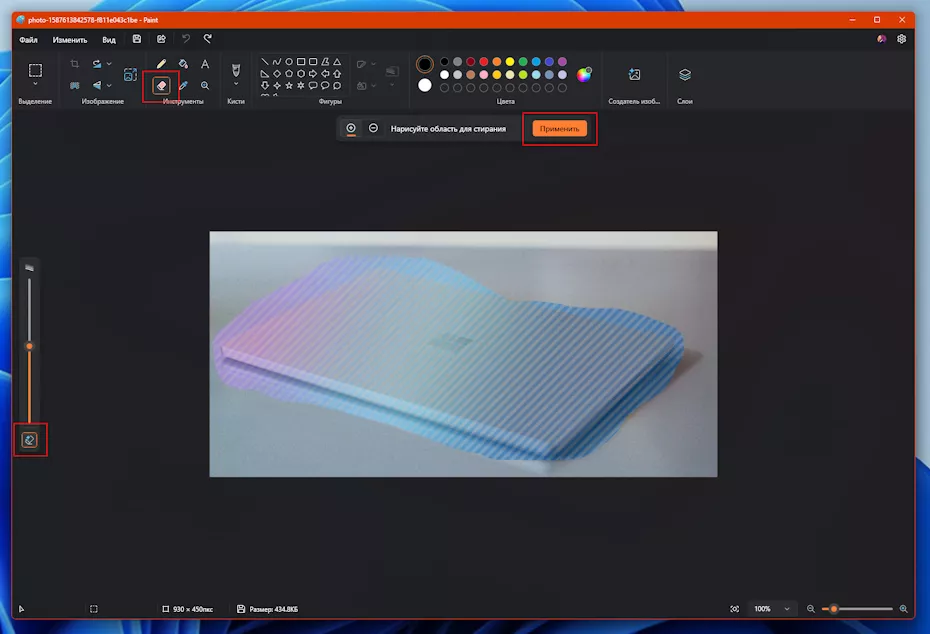Viewport: 930px width, 634px height.
Task: Click the Share icon in the top bar
Action: point(161,39)
